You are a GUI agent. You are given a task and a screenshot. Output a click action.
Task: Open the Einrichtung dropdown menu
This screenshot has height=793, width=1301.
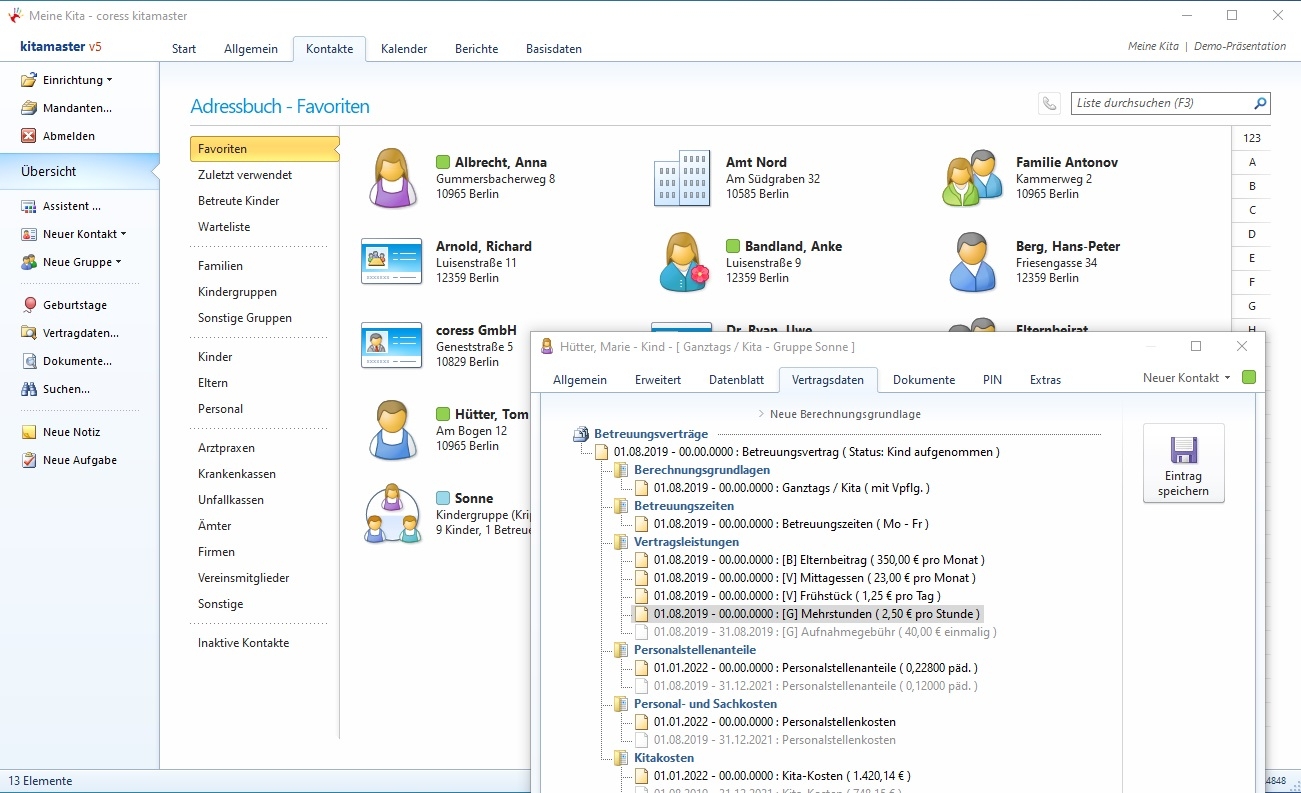pyautogui.click(x=77, y=80)
